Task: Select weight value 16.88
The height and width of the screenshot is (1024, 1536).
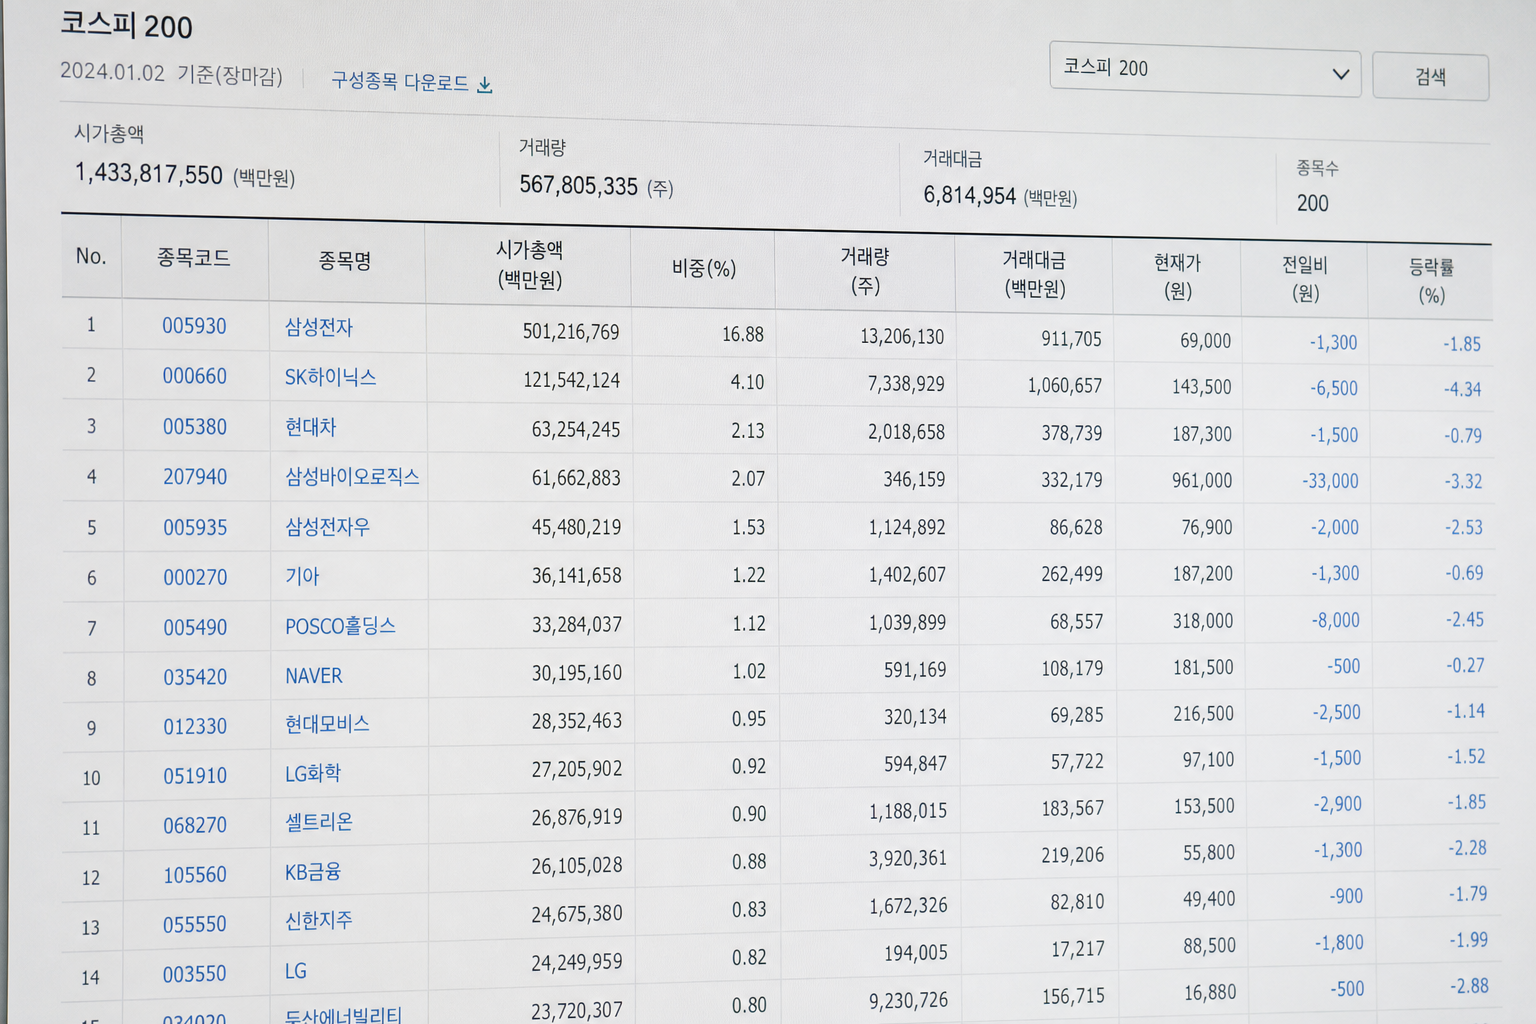Action: tap(743, 334)
